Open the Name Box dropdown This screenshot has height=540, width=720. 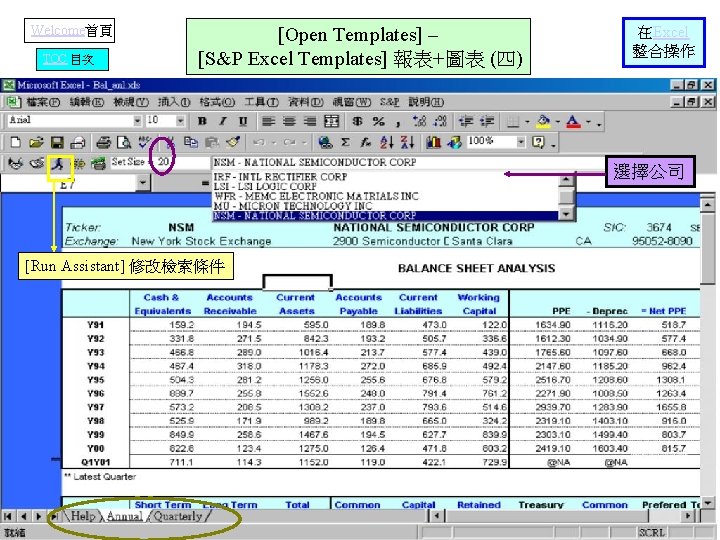[x=143, y=183]
